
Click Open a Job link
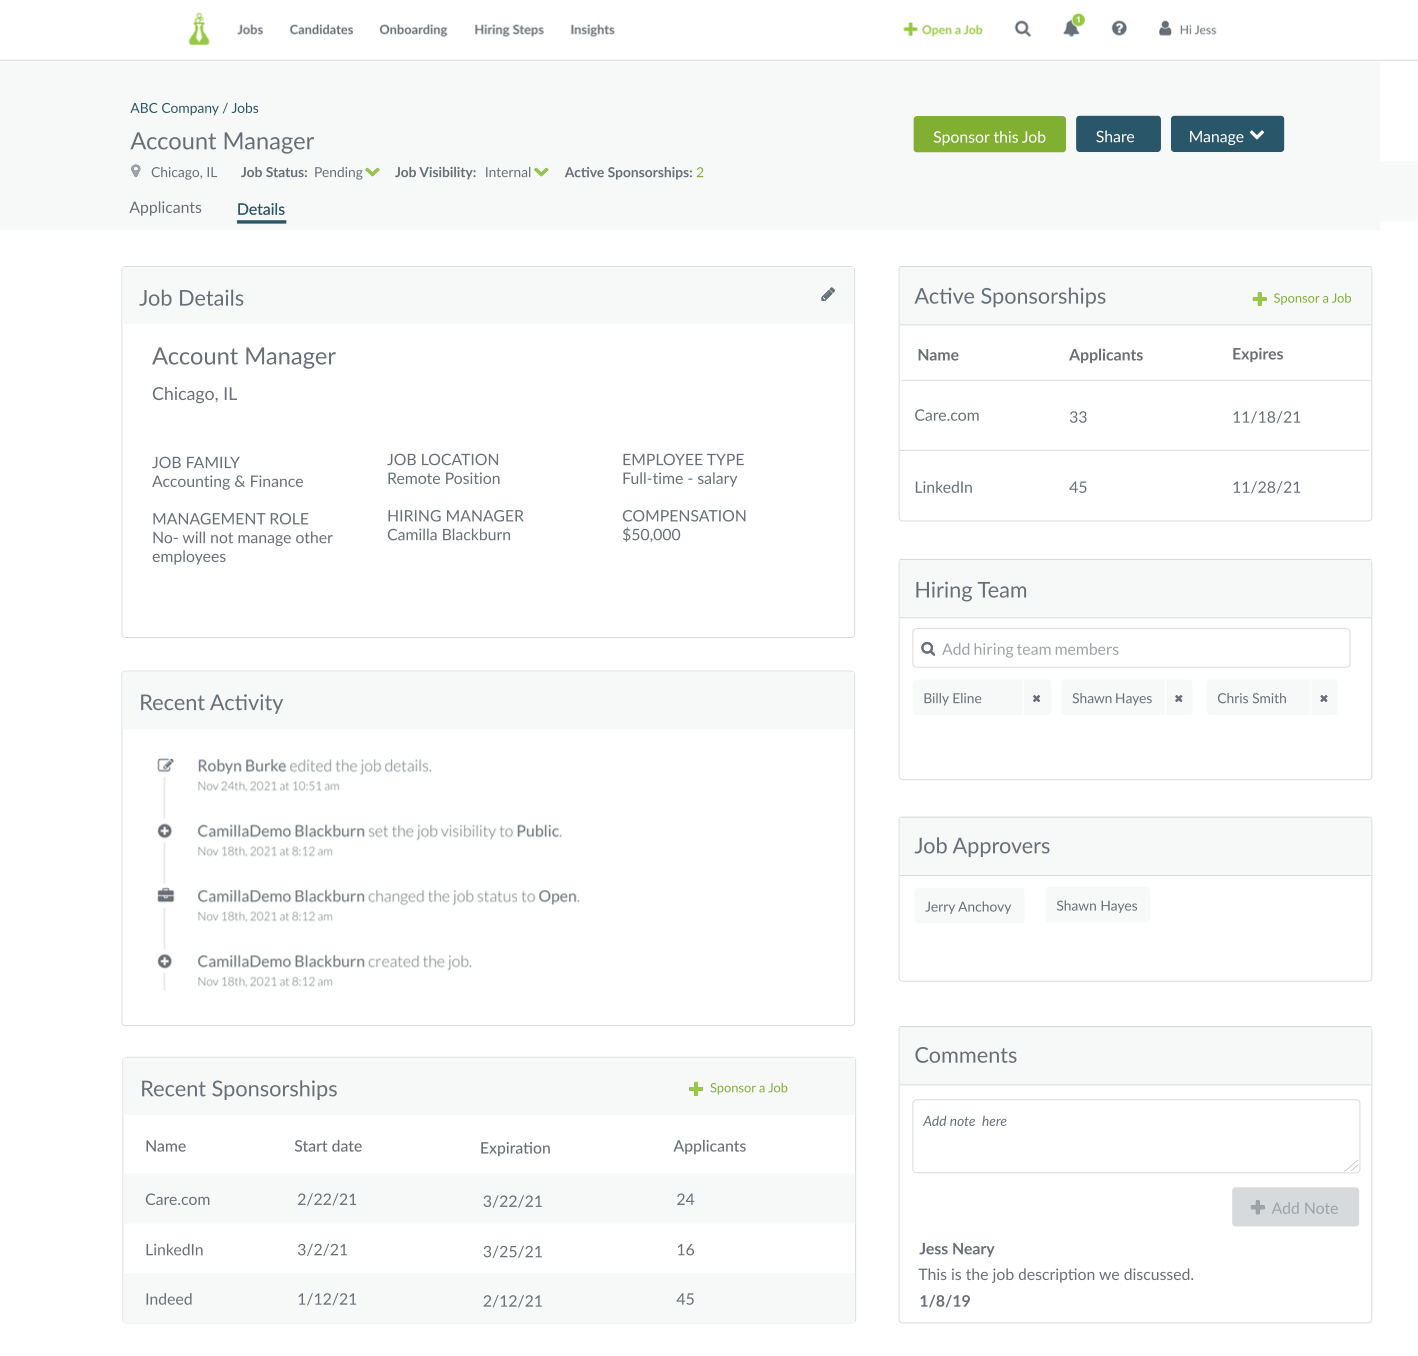943,30
